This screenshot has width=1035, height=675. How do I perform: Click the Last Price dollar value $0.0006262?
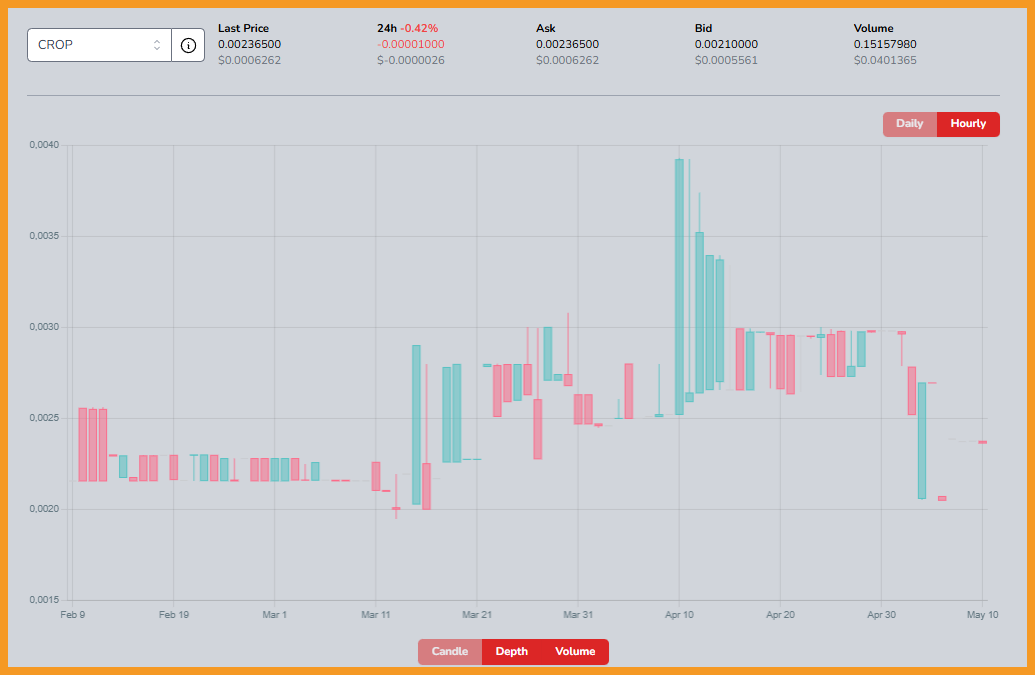coord(250,60)
